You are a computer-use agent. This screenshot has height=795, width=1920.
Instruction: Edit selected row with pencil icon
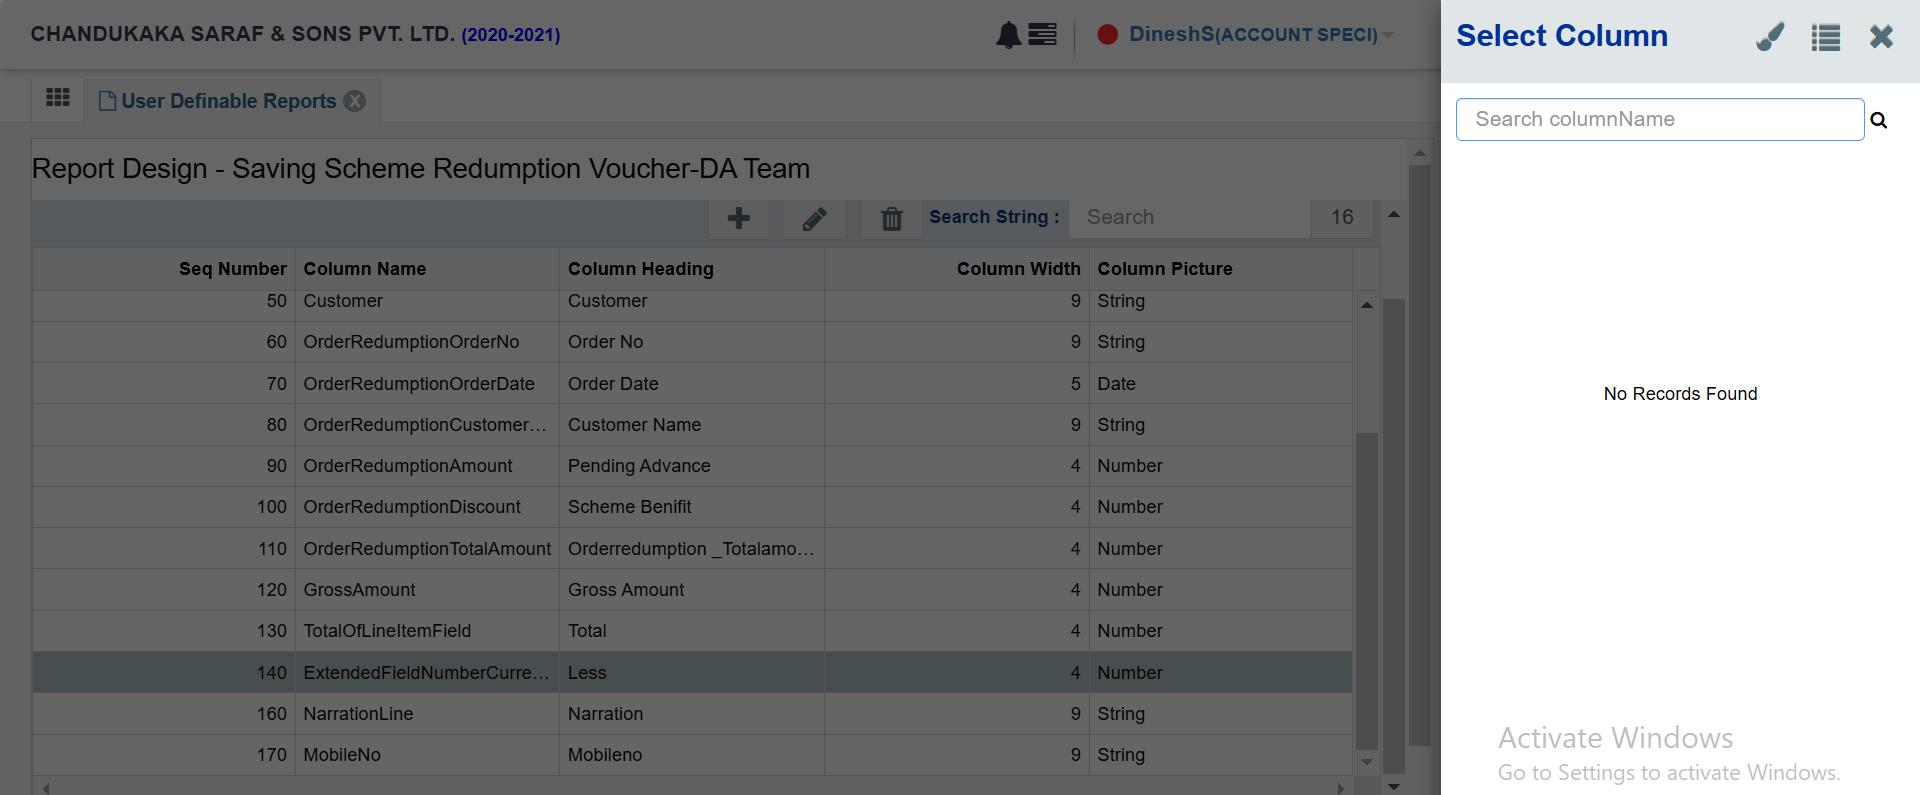pos(815,218)
